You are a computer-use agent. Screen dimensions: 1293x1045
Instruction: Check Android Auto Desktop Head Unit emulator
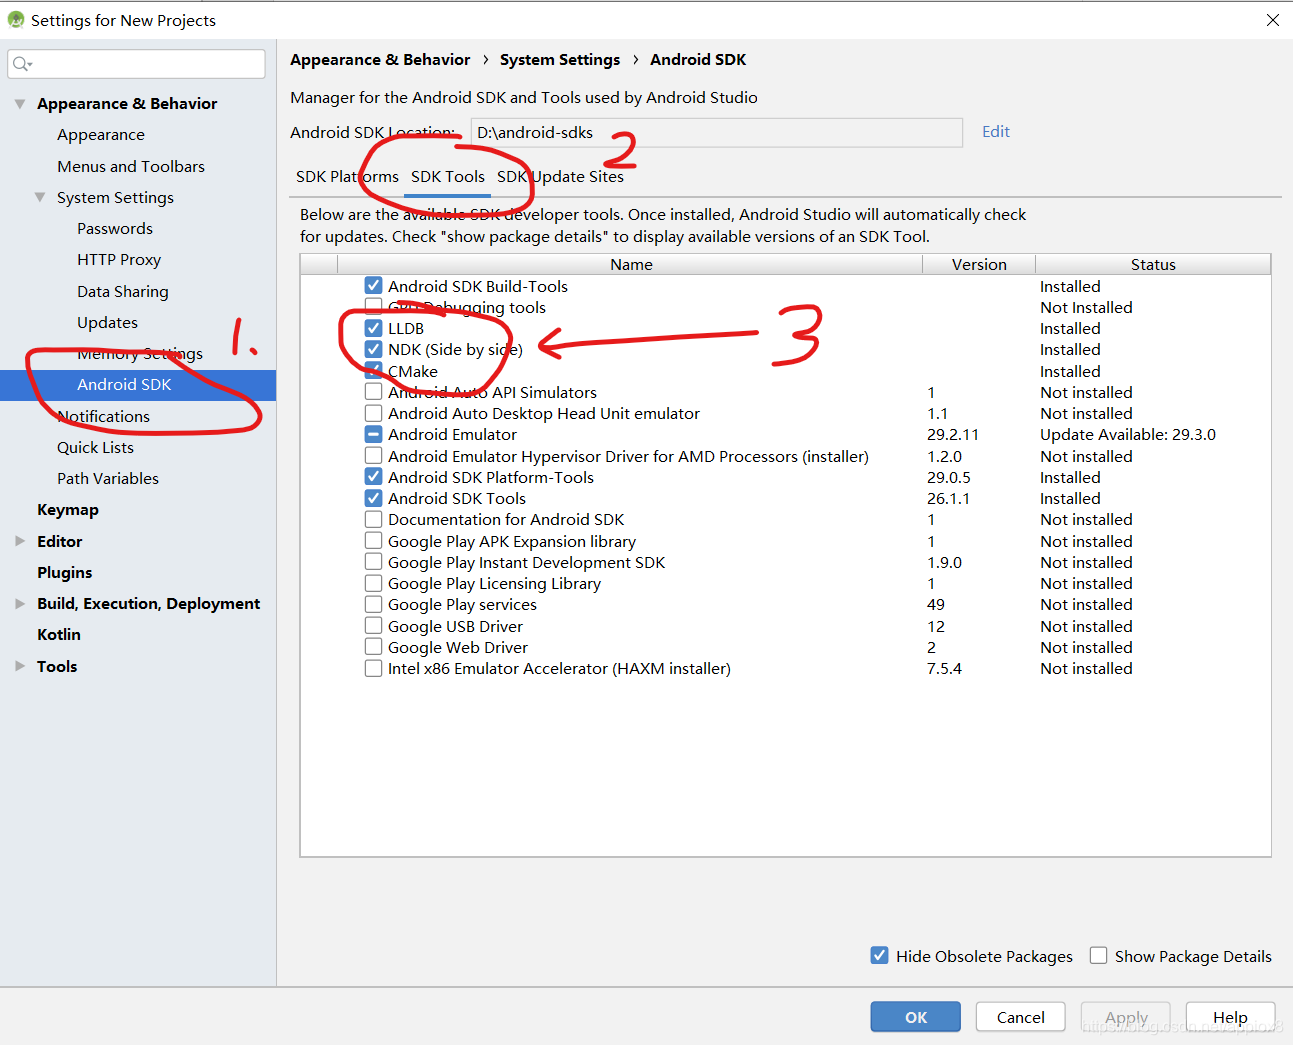[x=373, y=413]
